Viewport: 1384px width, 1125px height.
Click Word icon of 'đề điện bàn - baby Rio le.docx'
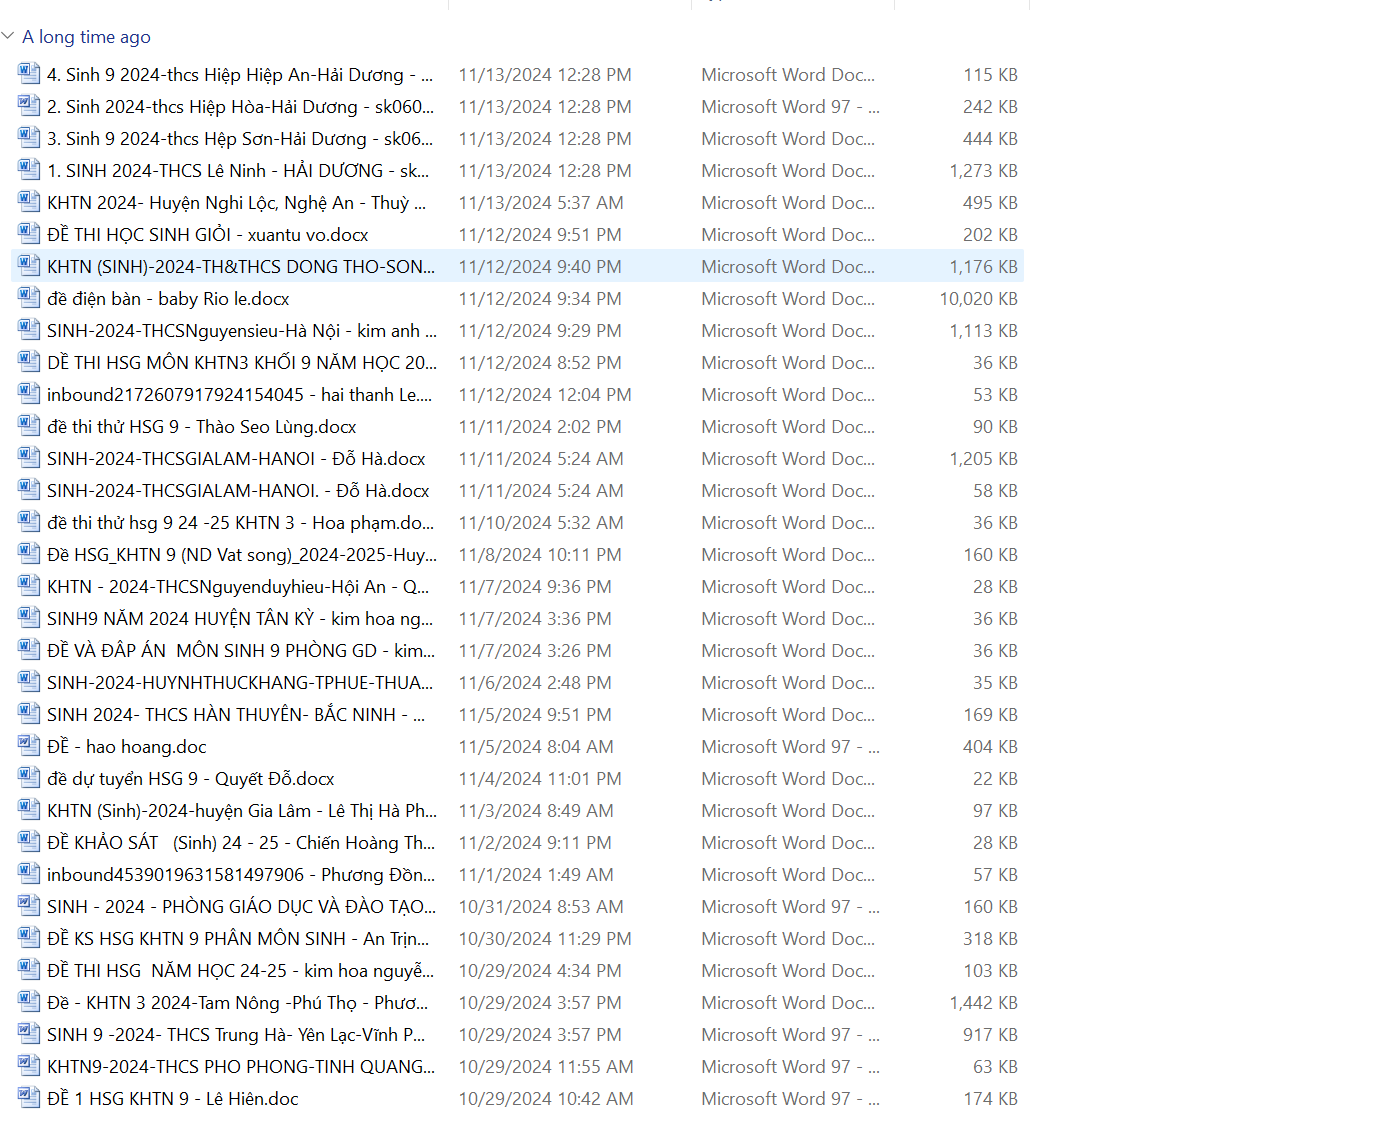click(x=29, y=298)
